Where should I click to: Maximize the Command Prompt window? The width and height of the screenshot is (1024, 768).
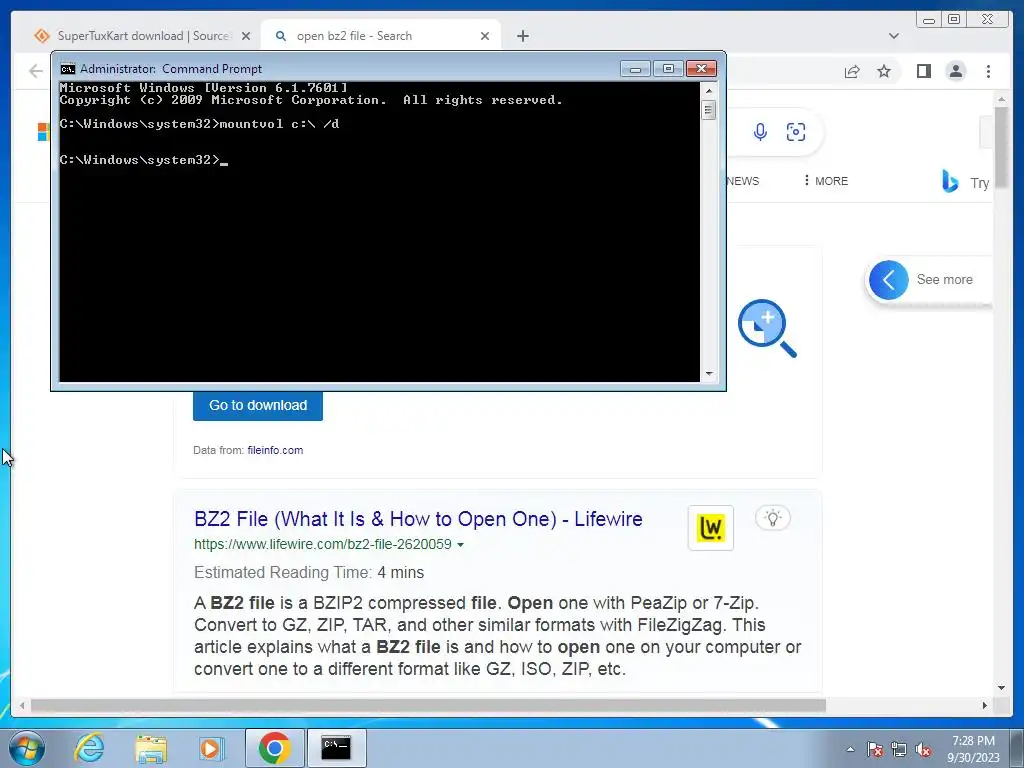(x=668, y=69)
